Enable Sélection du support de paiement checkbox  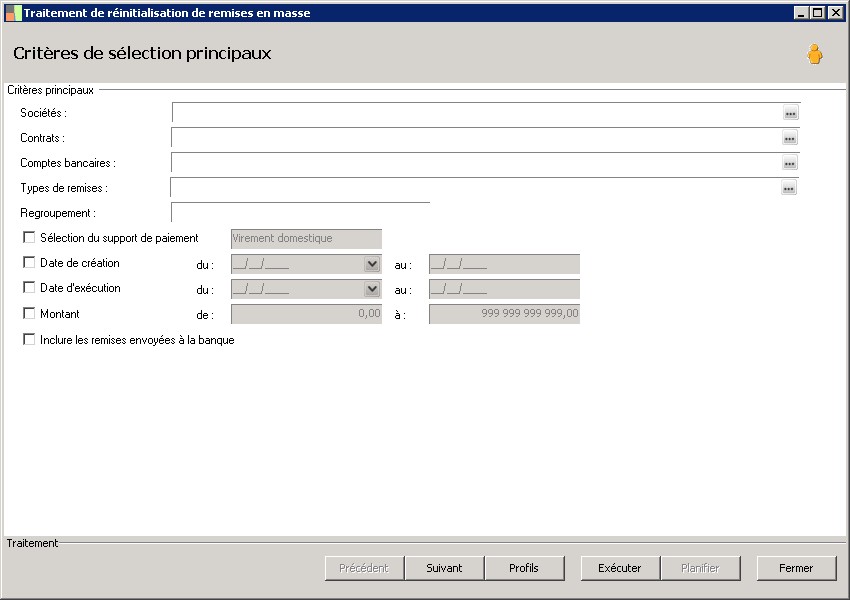29,238
